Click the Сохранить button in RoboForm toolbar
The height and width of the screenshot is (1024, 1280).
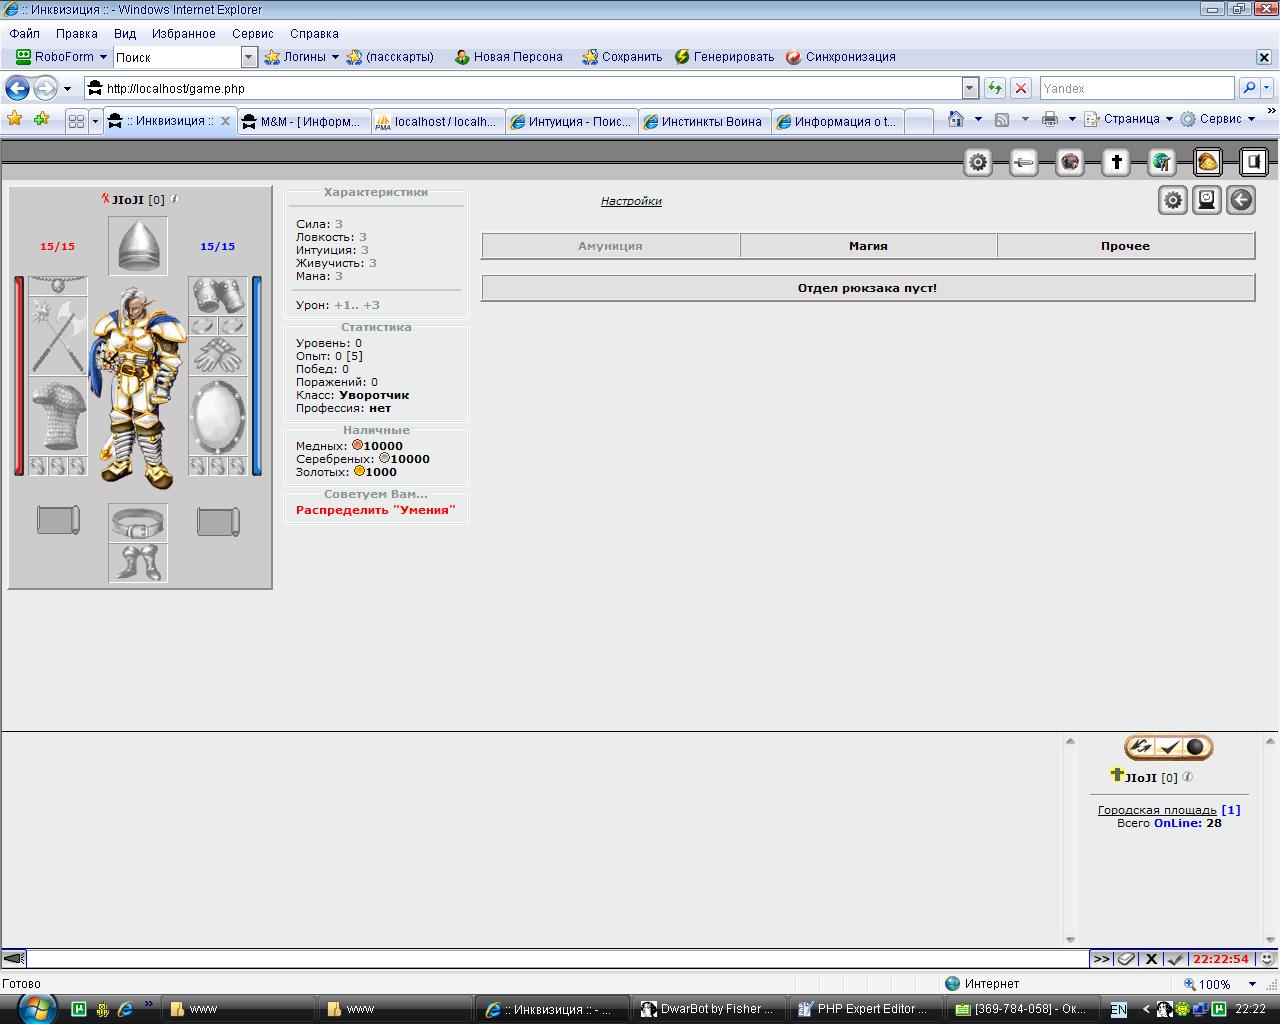(622, 57)
